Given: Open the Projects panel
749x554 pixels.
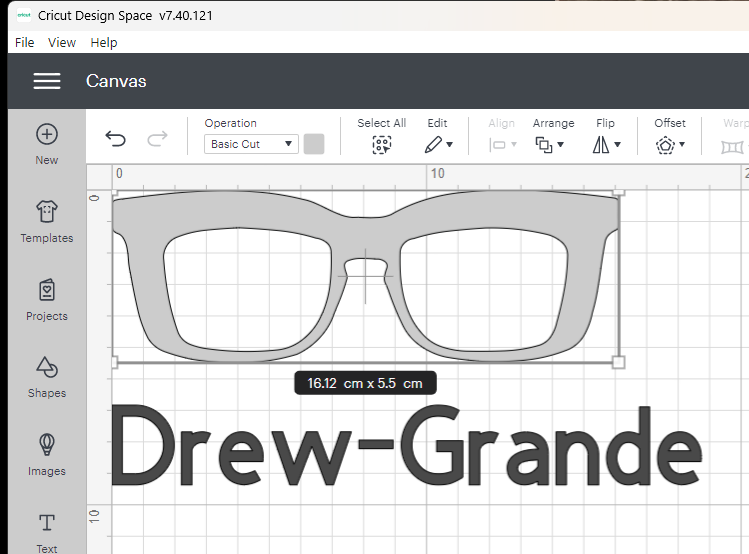Looking at the screenshot, I should [x=47, y=290].
